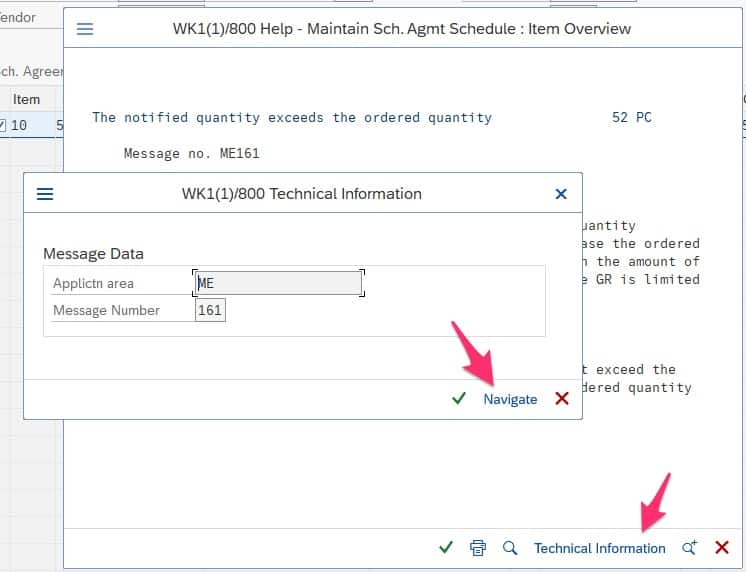Viewport: 746px width, 572px height.
Task: Open Technical Information from Help footer
Action: 599,548
